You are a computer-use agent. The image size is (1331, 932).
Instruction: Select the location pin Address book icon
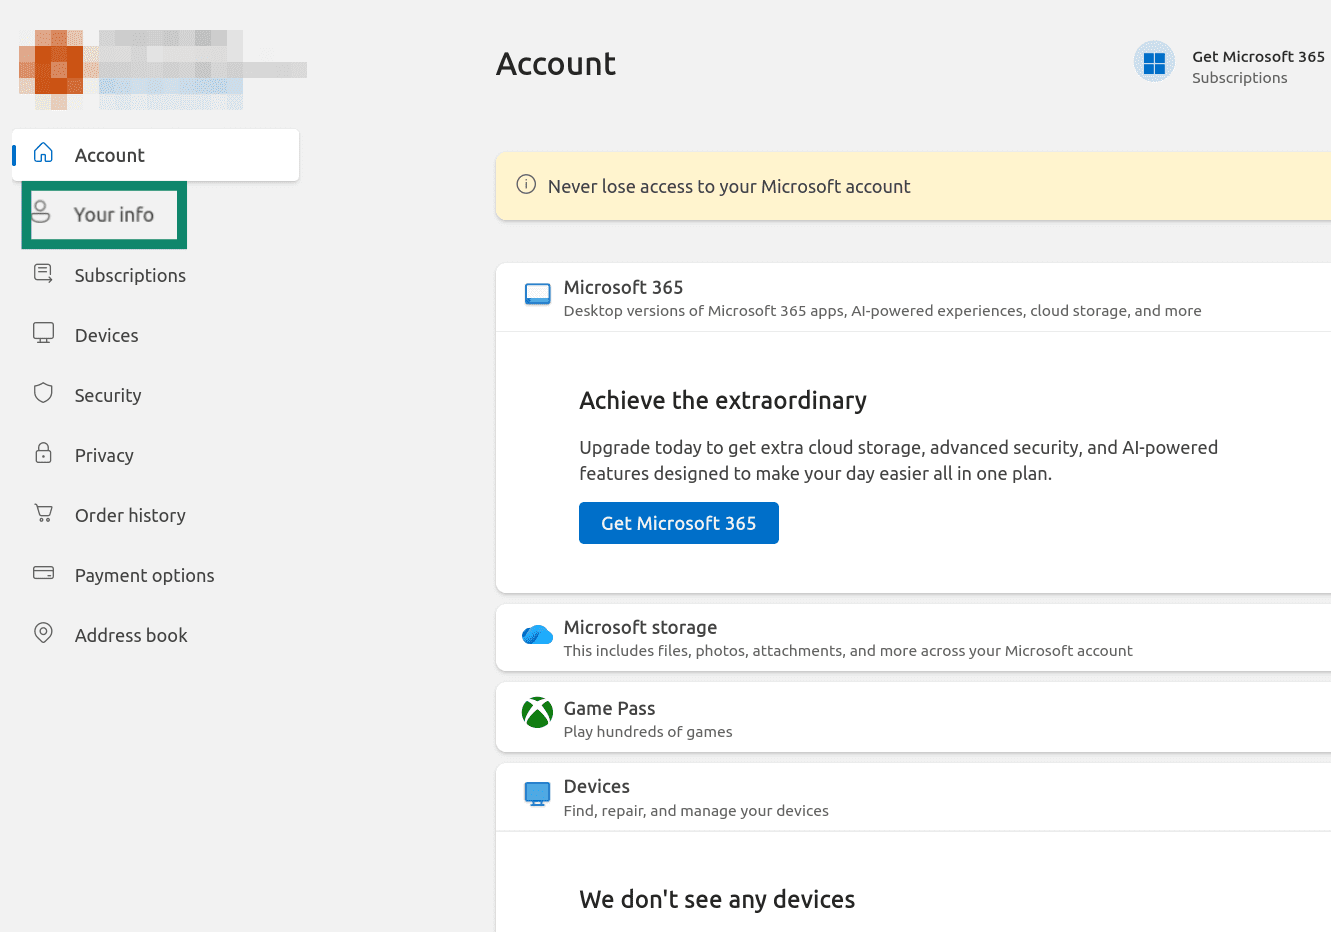[43, 633]
